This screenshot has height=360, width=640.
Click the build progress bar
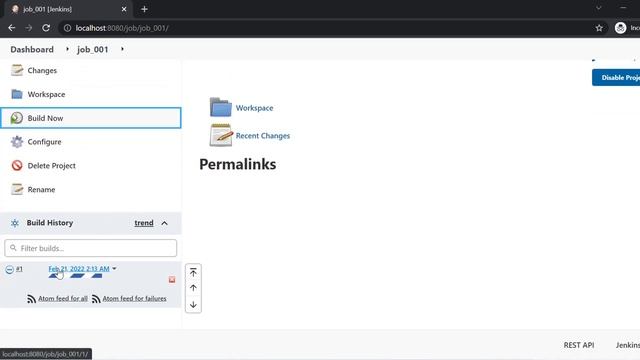(76, 276)
